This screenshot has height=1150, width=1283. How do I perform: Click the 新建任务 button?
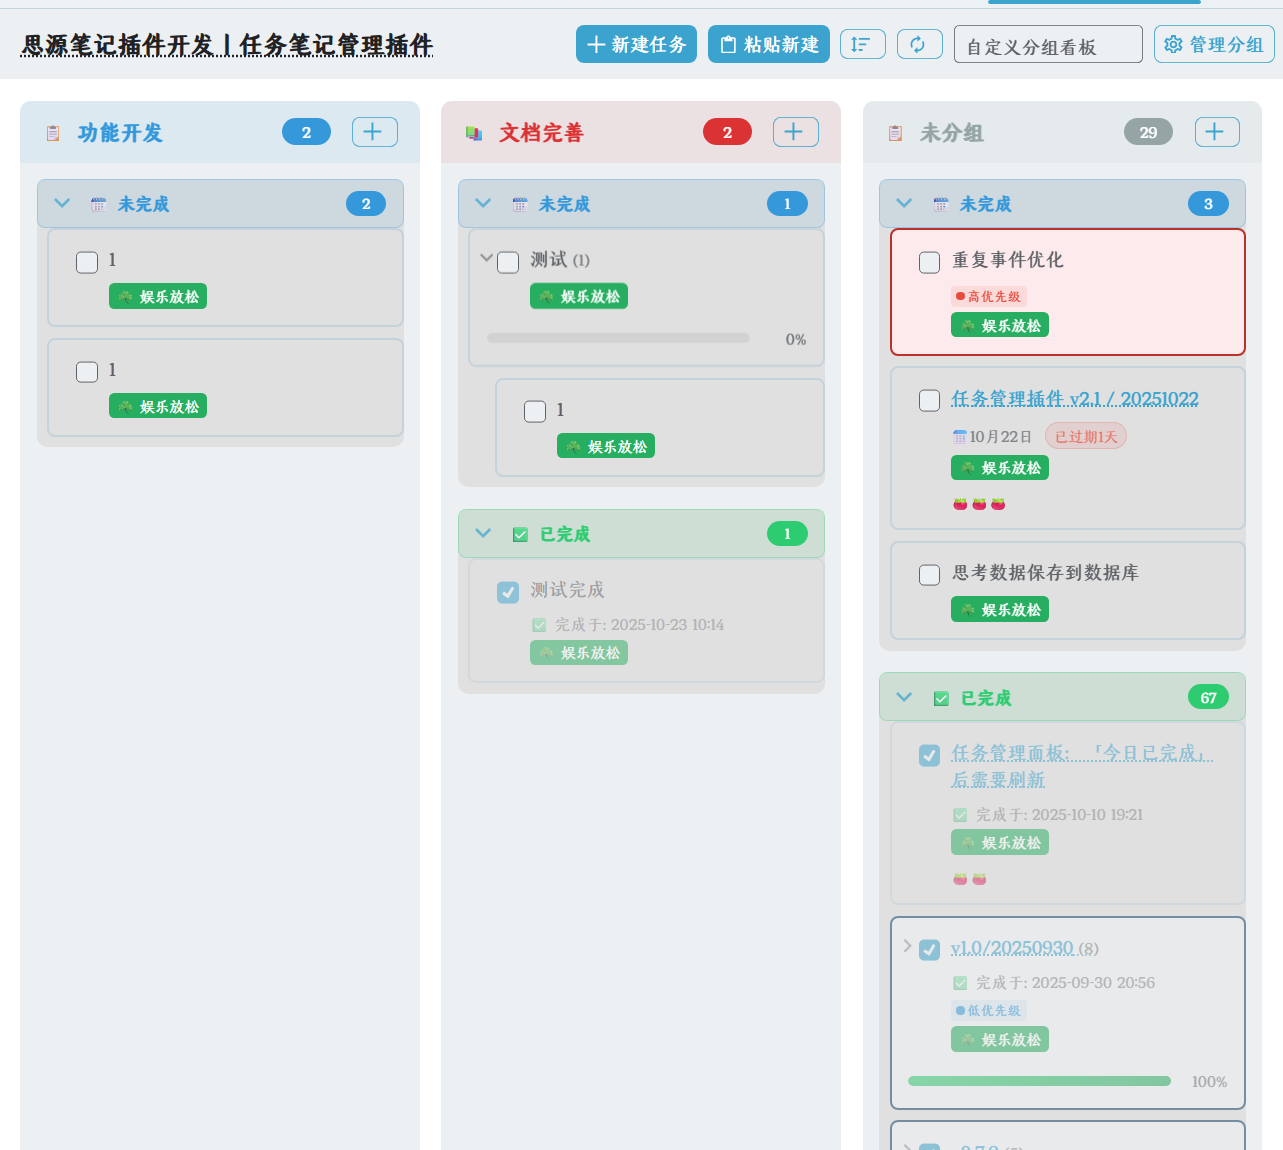point(636,44)
